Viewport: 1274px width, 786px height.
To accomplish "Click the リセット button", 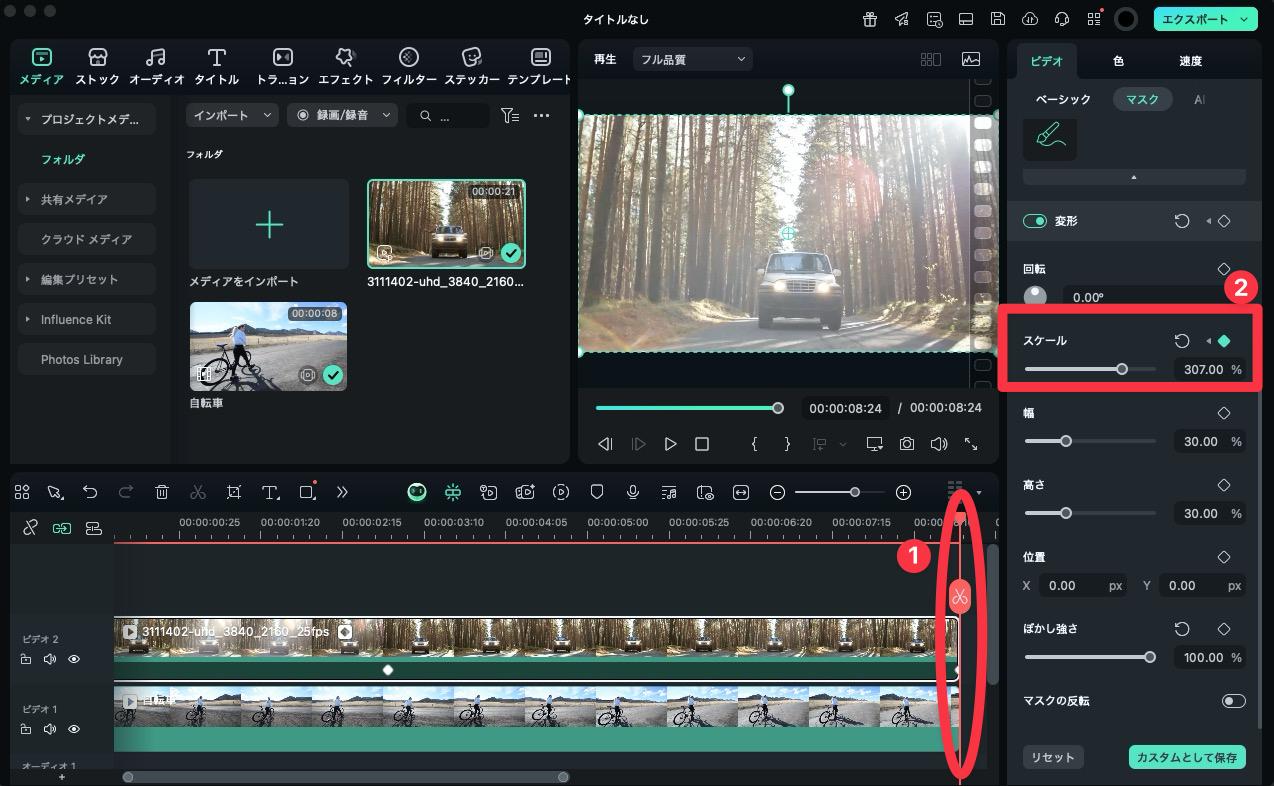I will point(1053,757).
